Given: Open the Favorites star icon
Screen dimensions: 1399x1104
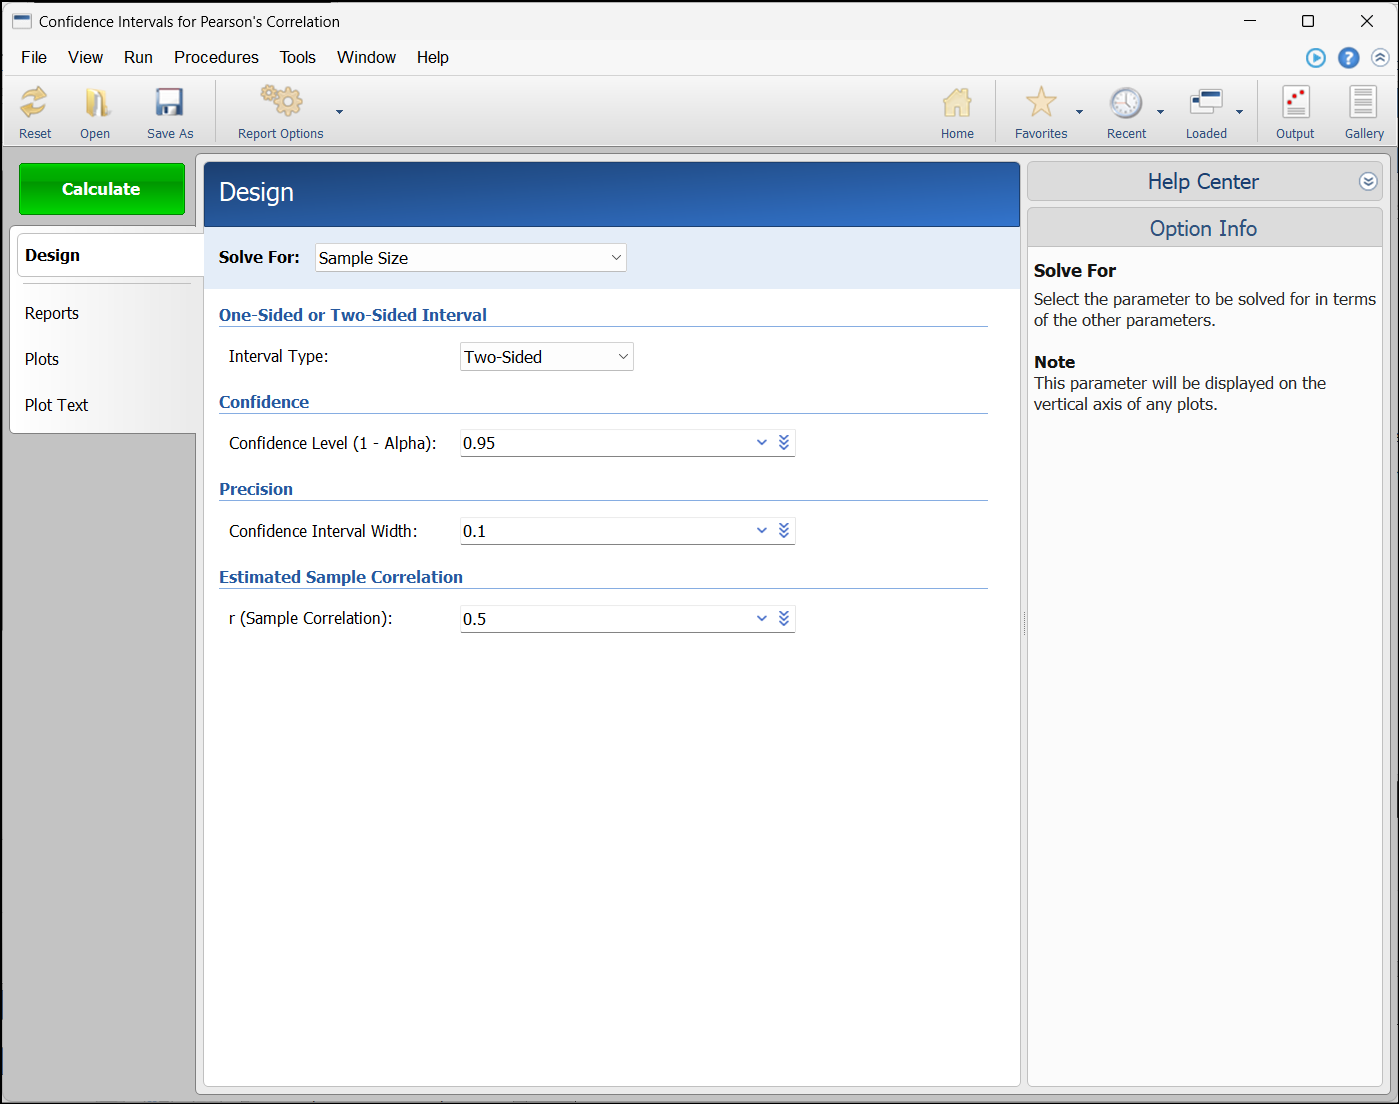Looking at the screenshot, I should (1041, 103).
